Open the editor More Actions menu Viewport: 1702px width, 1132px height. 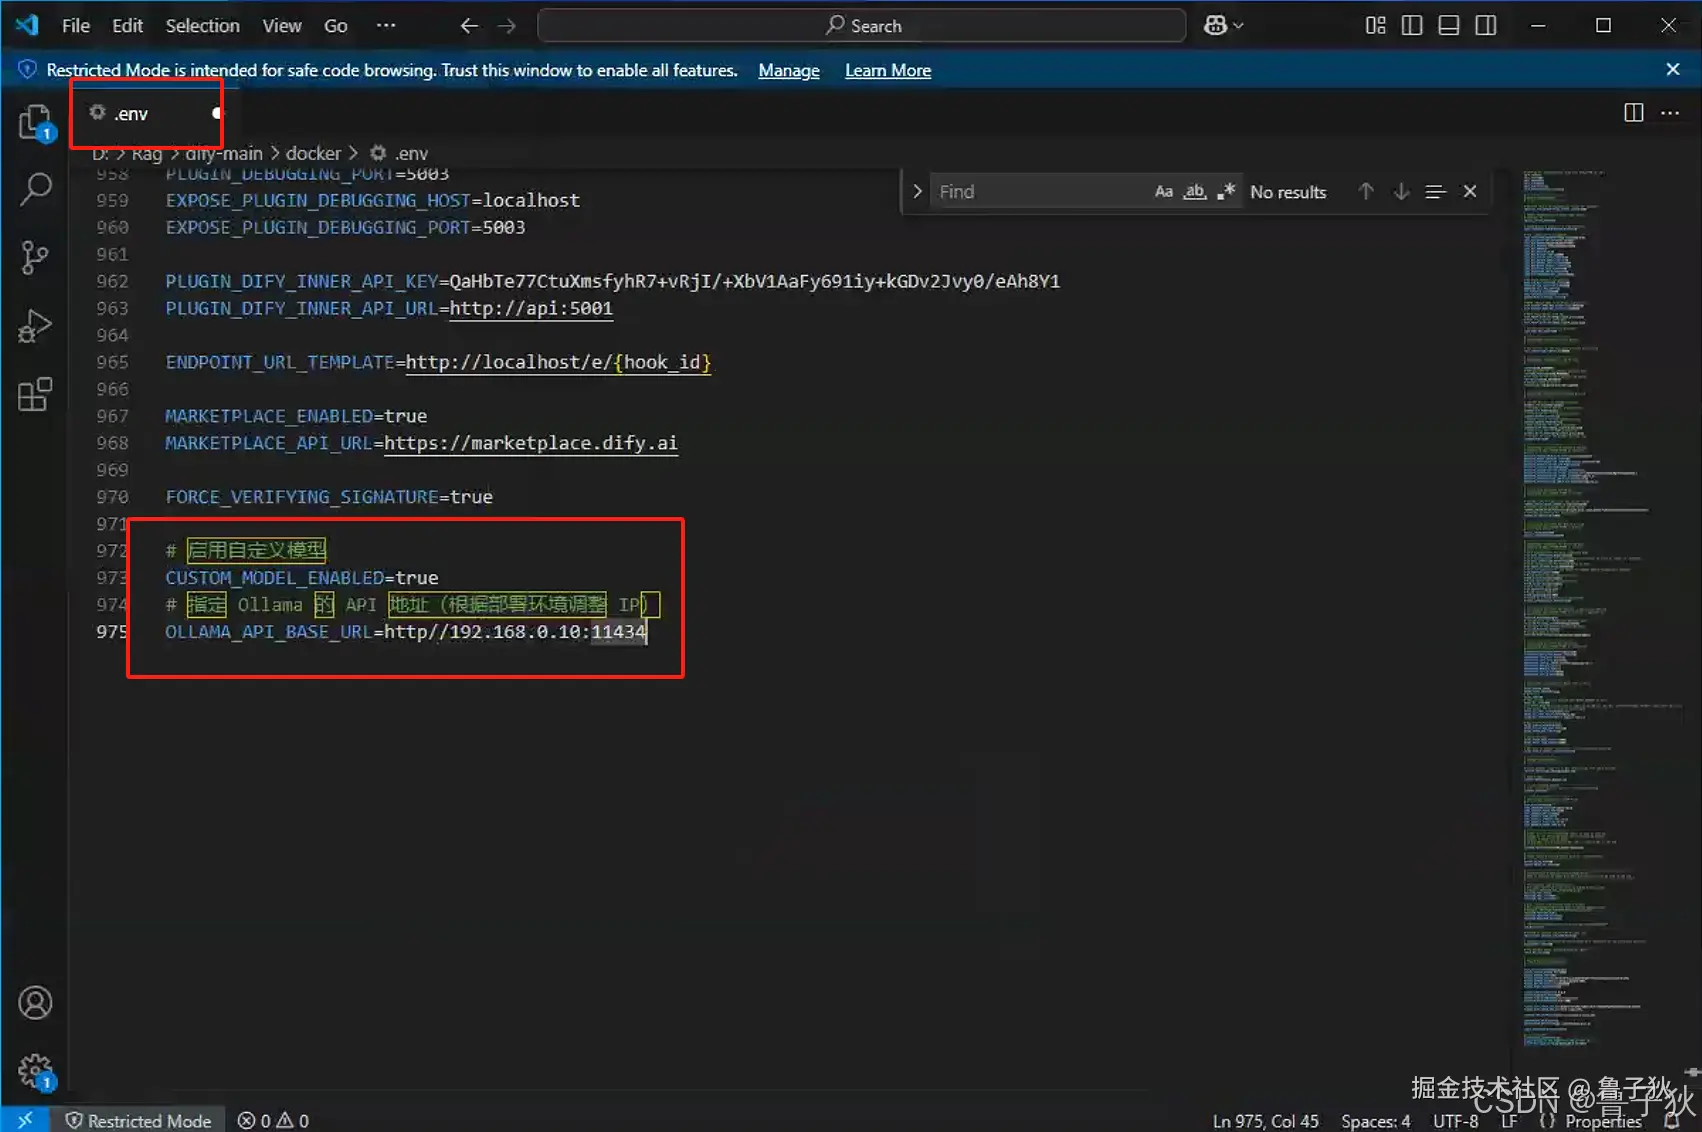click(1670, 113)
